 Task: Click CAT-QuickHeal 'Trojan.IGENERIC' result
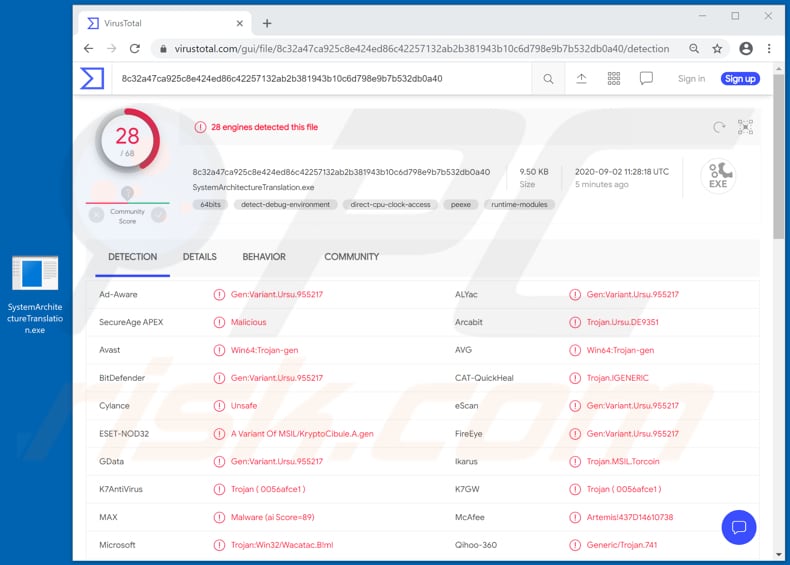[617, 378]
